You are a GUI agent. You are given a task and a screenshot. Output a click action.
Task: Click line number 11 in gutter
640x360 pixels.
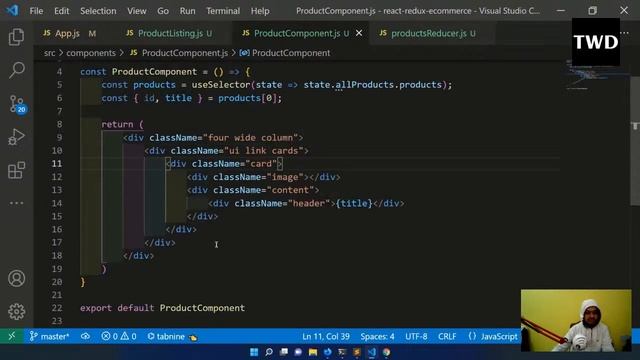(57, 164)
